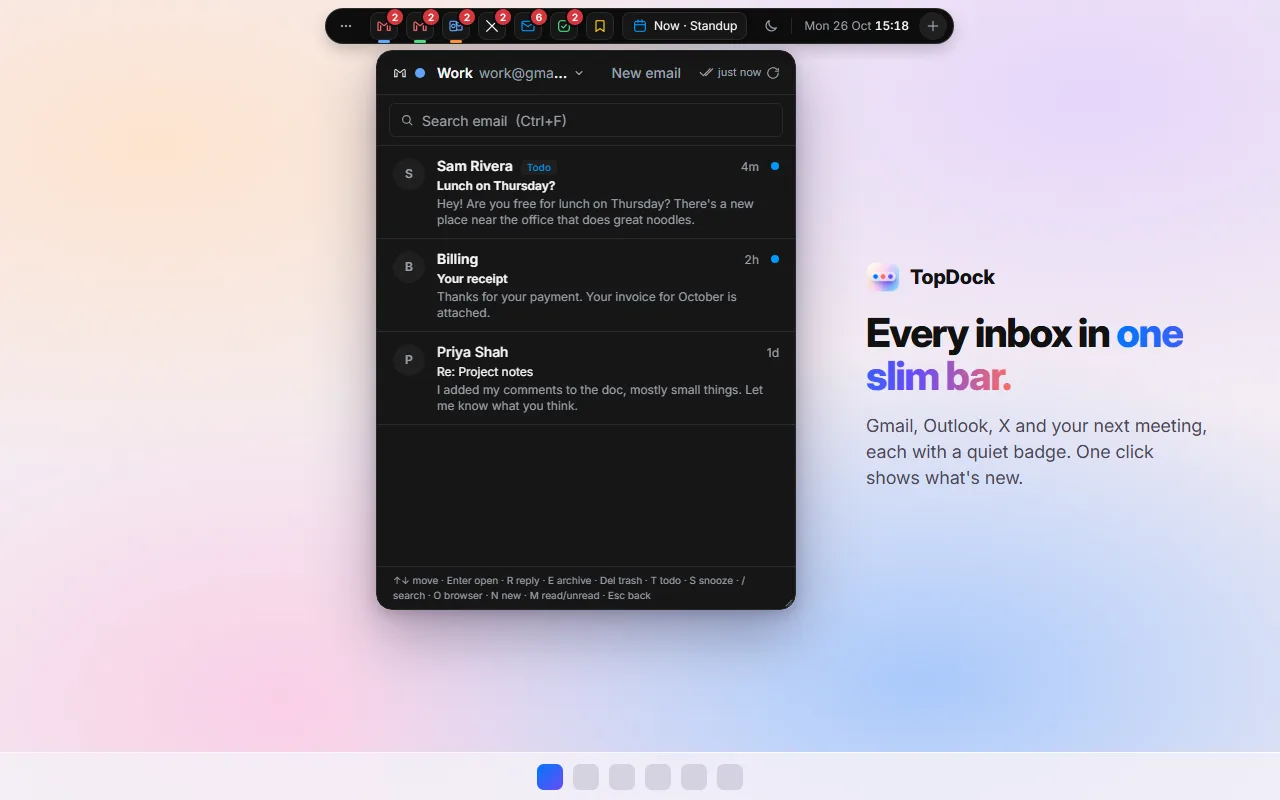Click the blue account dot beside Work

coord(420,73)
